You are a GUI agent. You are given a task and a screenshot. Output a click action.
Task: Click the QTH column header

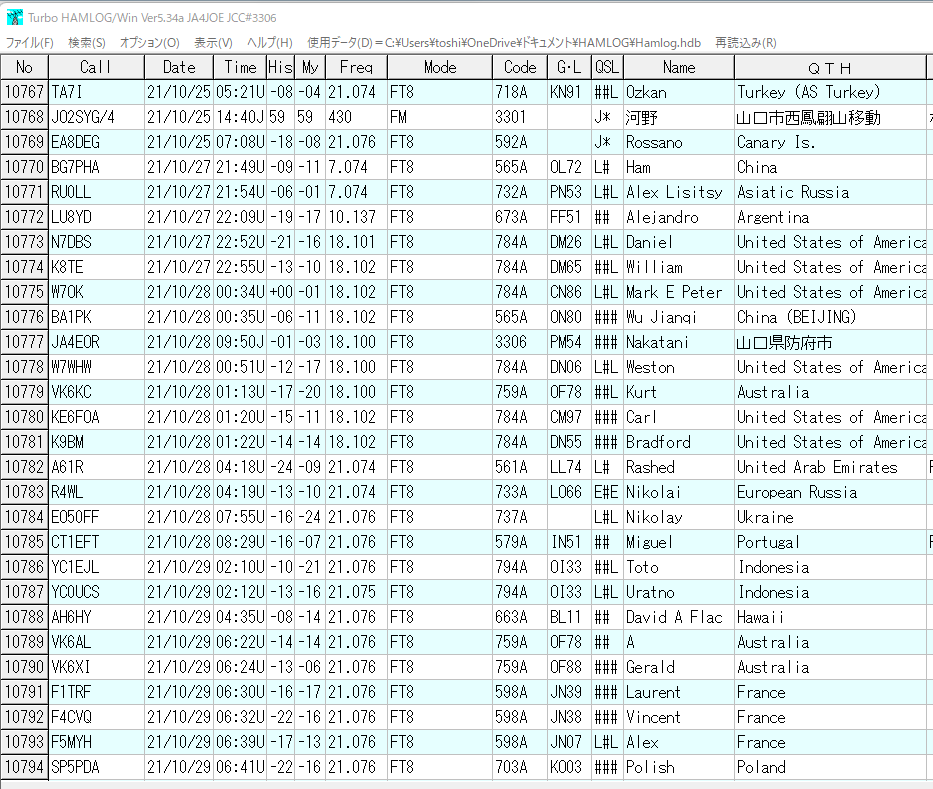coord(830,67)
